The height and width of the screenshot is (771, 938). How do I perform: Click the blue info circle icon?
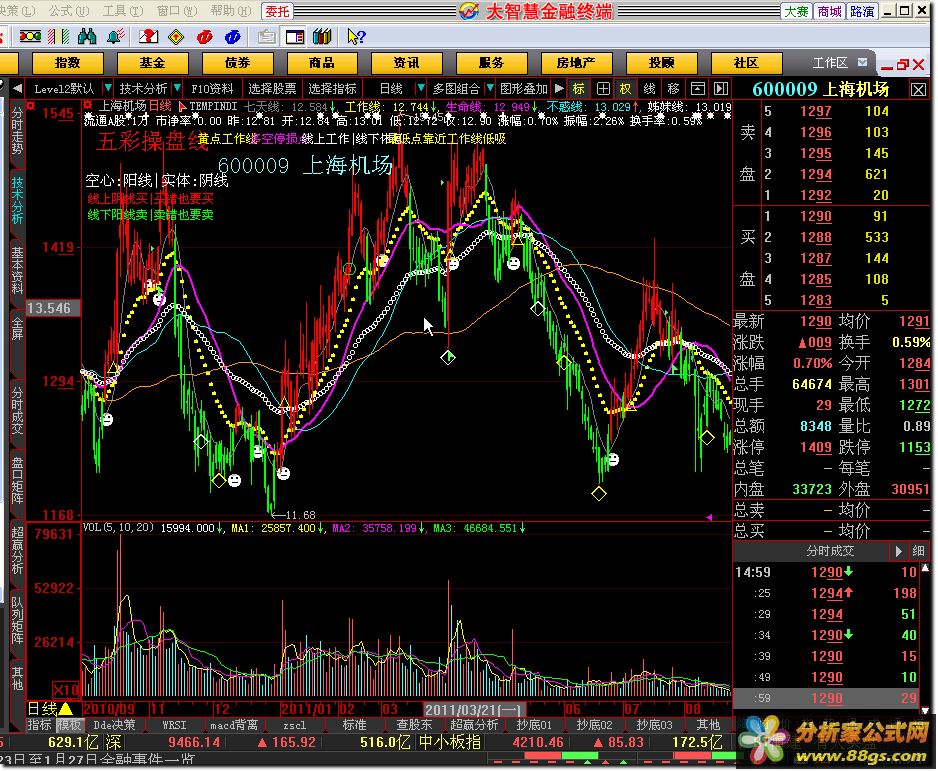233,37
